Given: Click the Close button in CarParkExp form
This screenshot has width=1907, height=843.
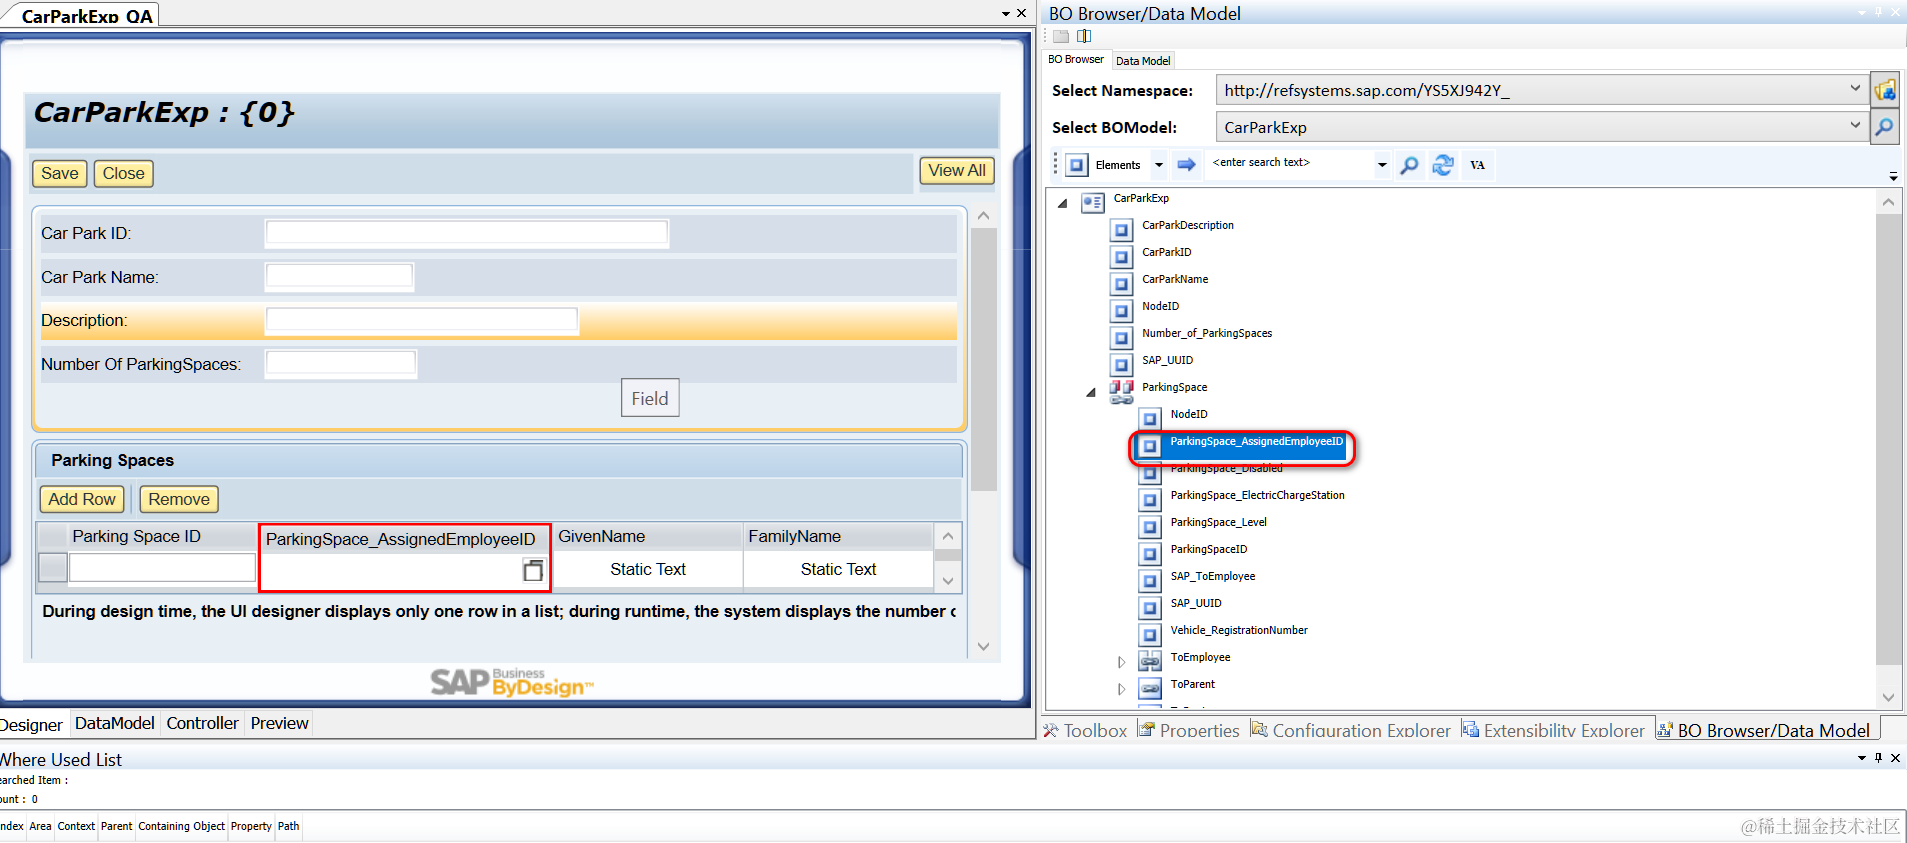Looking at the screenshot, I should point(123,173).
